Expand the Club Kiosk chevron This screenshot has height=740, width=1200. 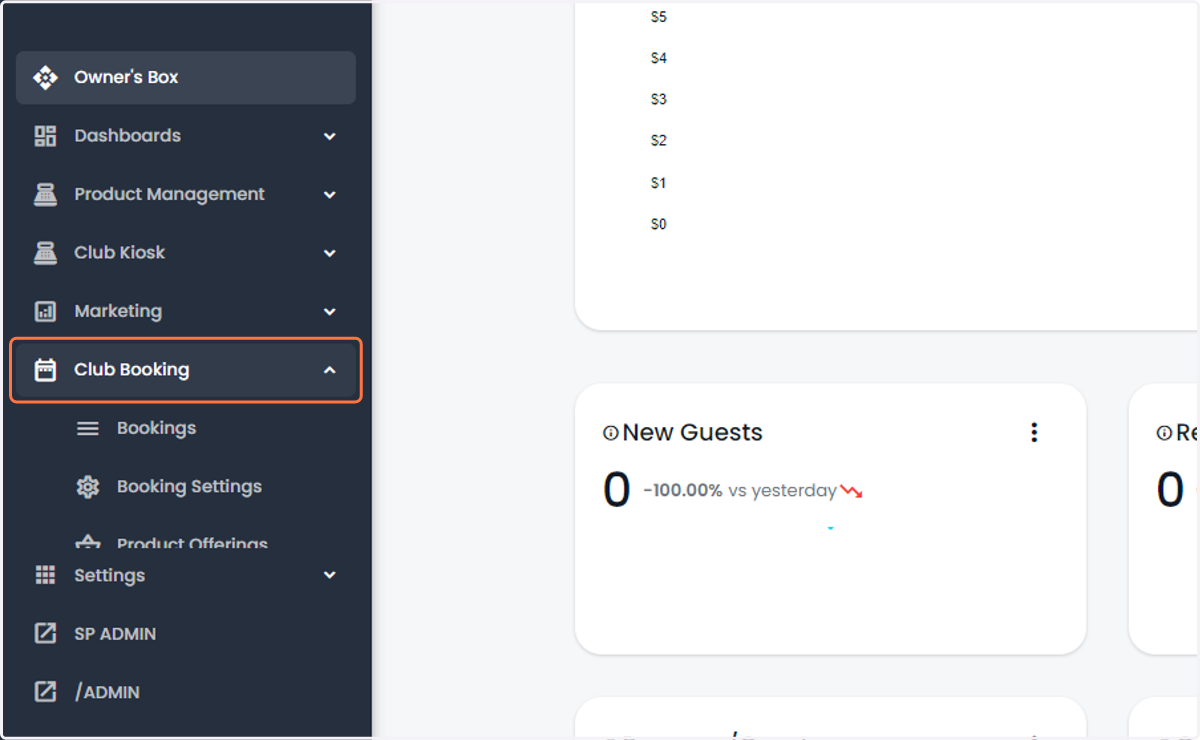pos(330,253)
